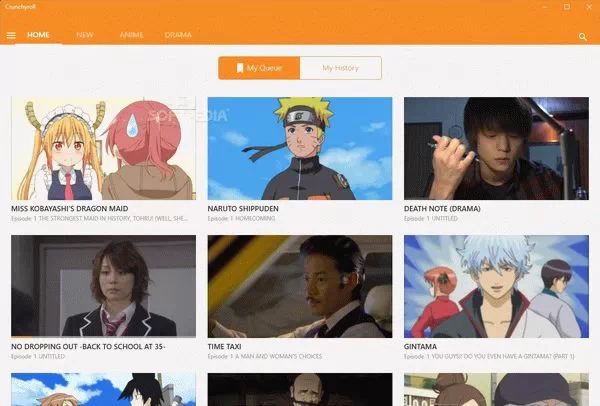
Task: Click Episode 1 HOMECOMING subtitle
Action: [x=241, y=218]
